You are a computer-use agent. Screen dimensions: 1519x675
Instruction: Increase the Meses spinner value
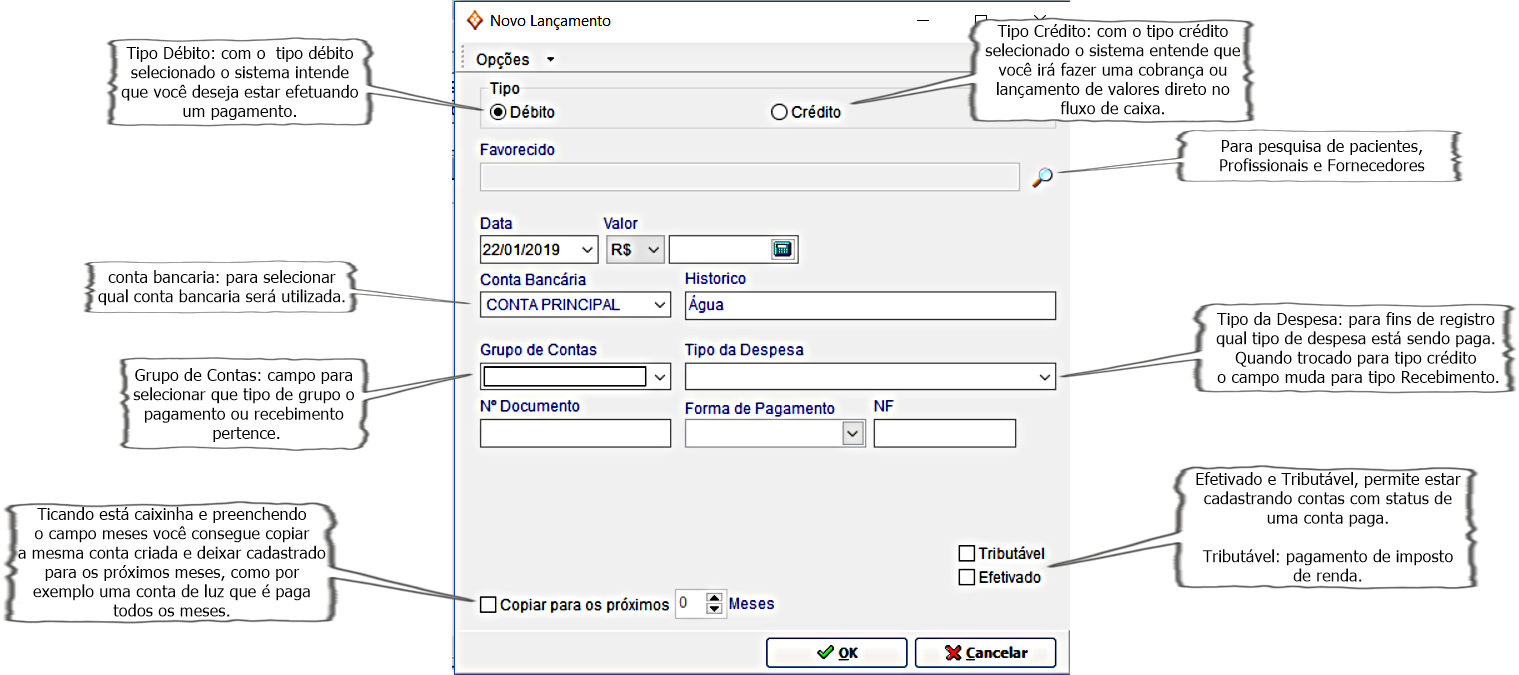click(714, 599)
